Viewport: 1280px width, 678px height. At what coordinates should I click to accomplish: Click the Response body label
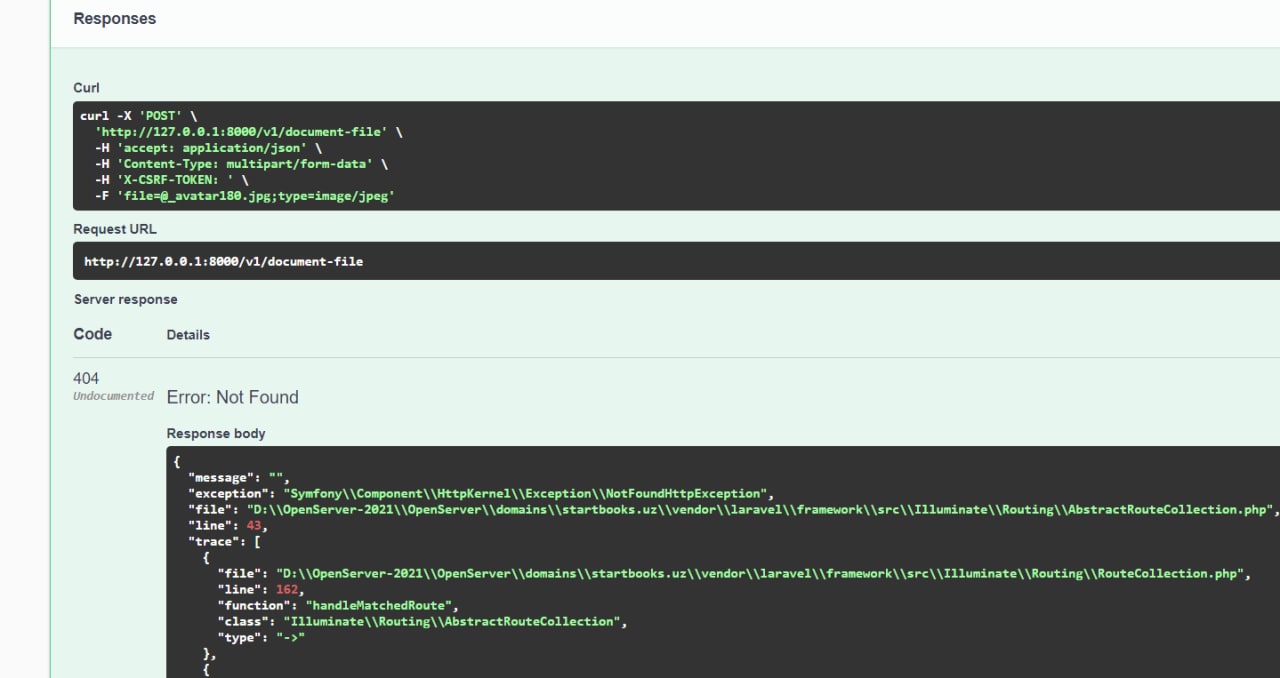pos(216,433)
